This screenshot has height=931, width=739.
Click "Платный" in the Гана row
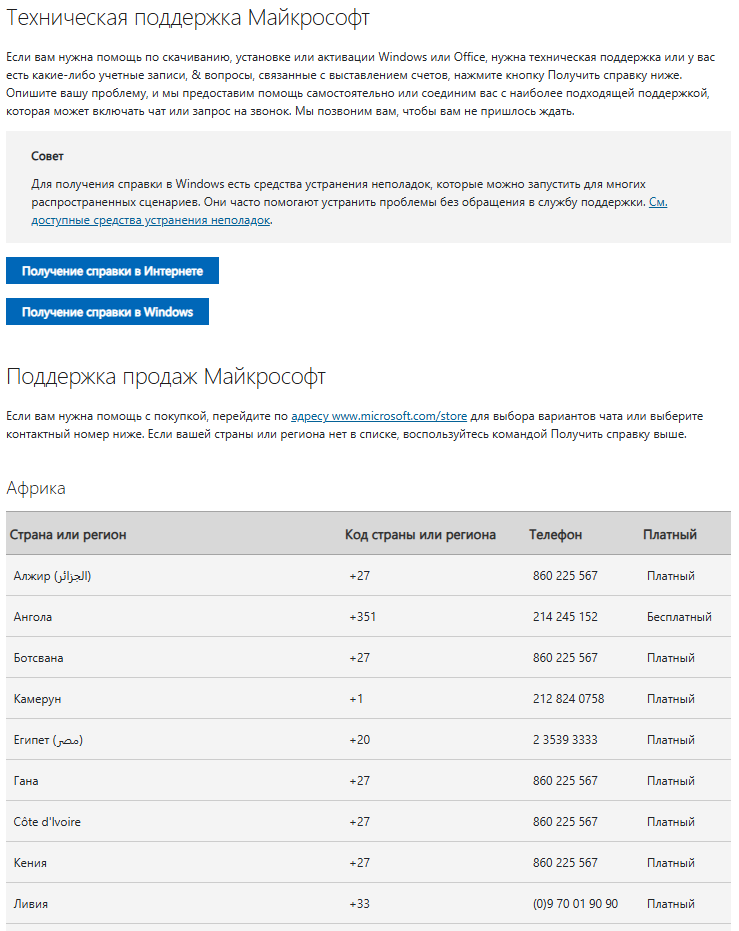pos(671,780)
